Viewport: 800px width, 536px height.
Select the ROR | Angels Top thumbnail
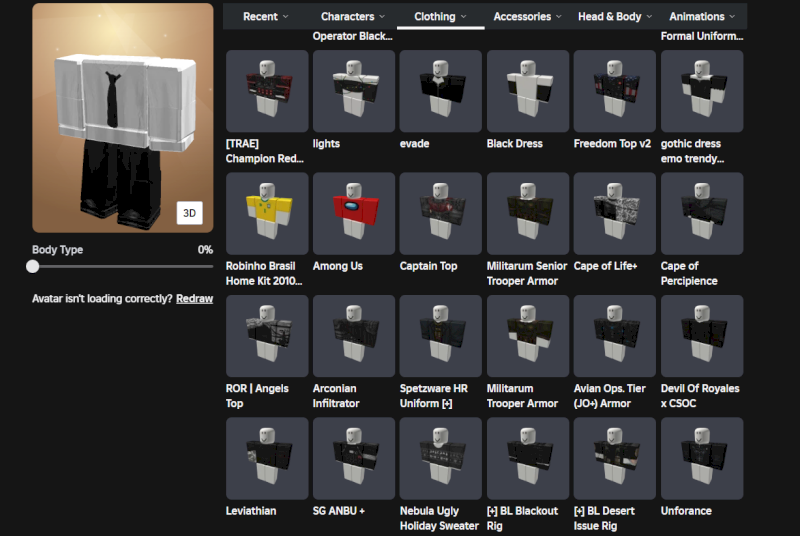[x=267, y=336]
